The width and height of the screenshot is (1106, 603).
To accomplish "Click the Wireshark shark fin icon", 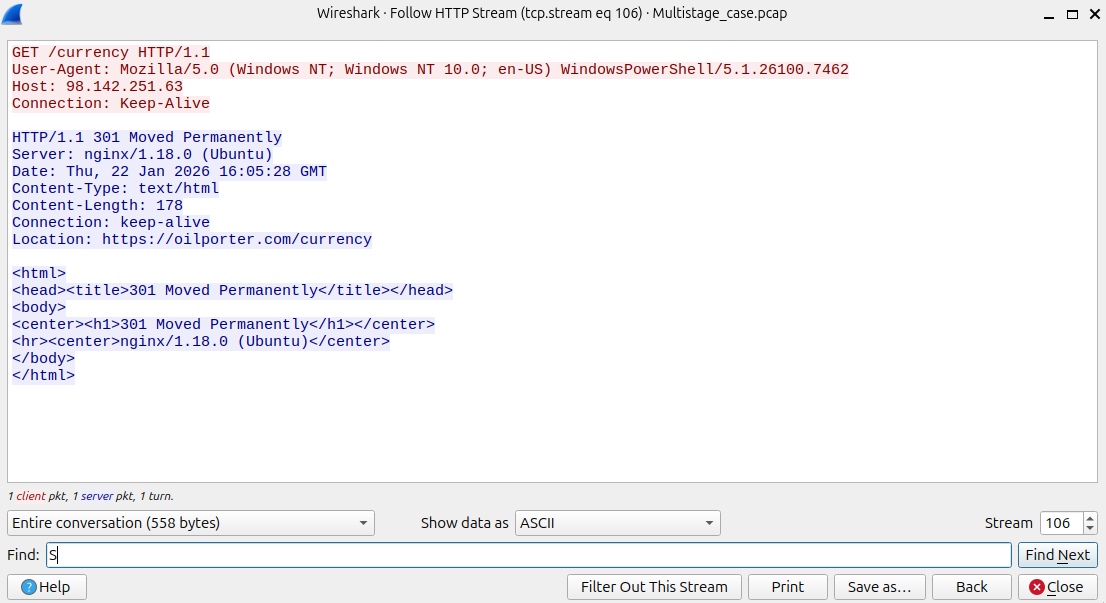I will [x=12, y=13].
